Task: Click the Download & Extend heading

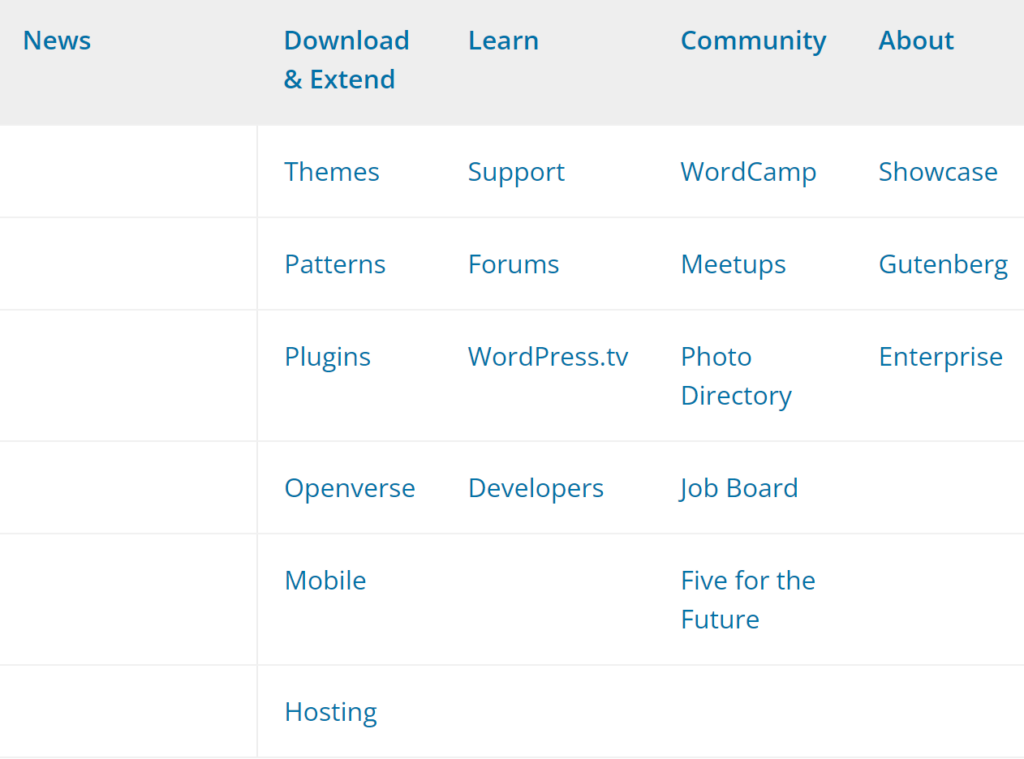Action: coord(347,60)
